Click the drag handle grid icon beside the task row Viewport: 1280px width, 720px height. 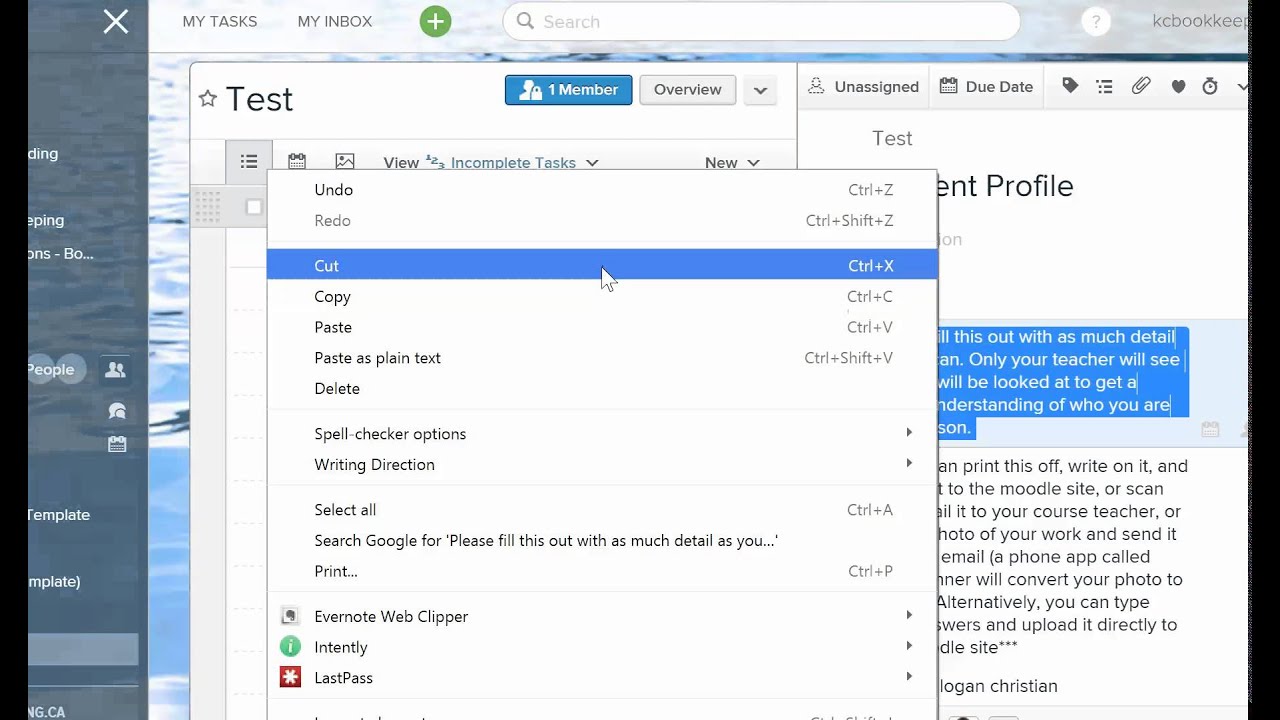click(x=207, y=207)
